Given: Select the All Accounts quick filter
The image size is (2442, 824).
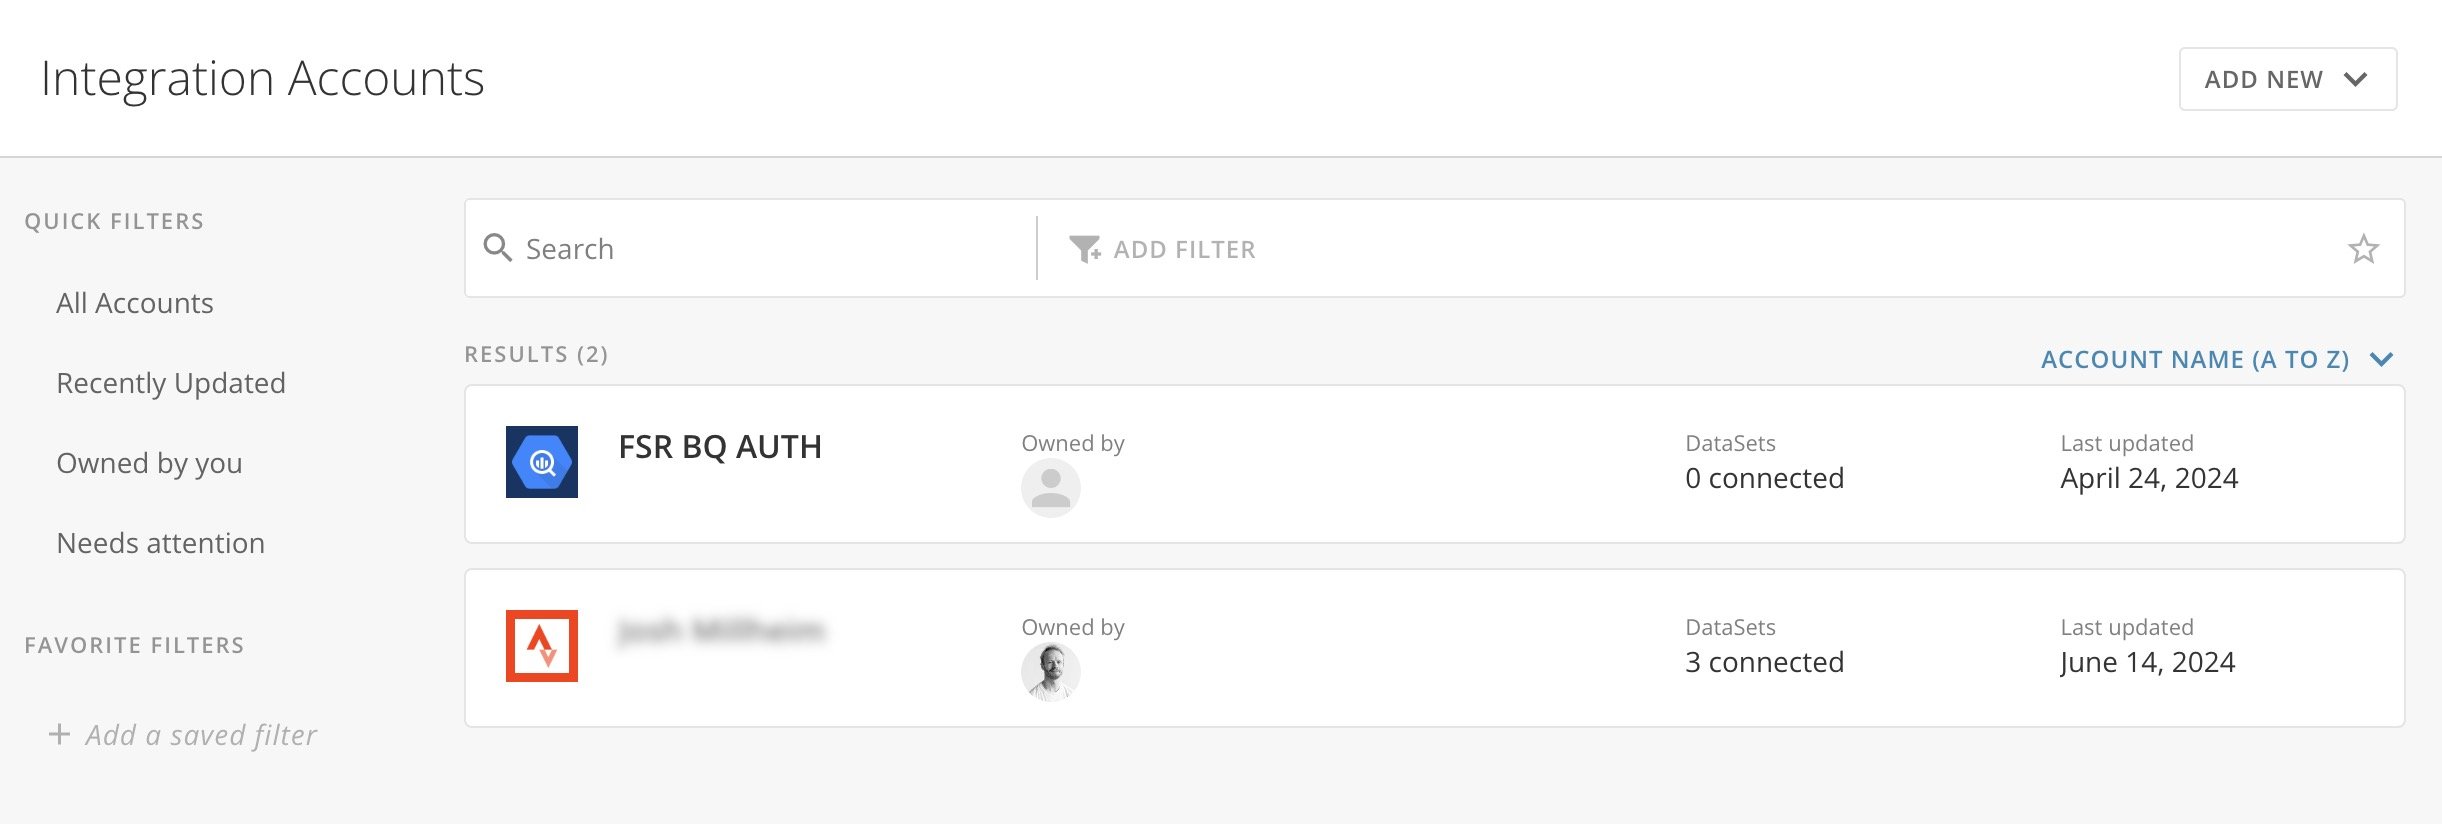Looking at the screenshot, I should point(135,303).
